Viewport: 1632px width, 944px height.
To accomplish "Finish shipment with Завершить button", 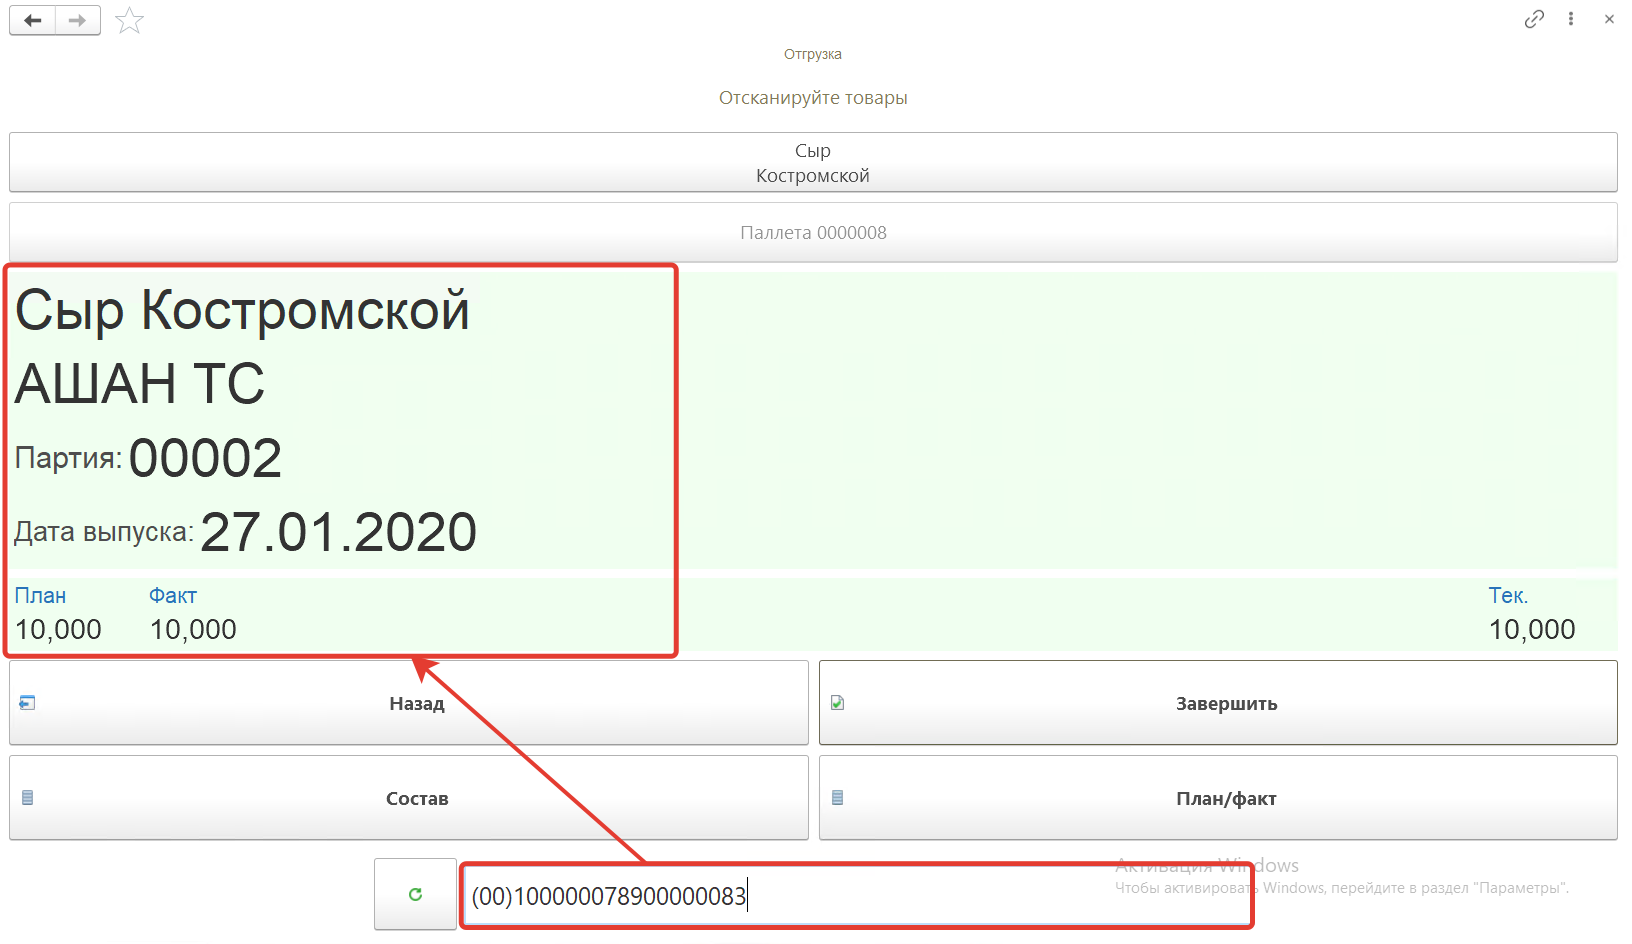I will 1217,703.
